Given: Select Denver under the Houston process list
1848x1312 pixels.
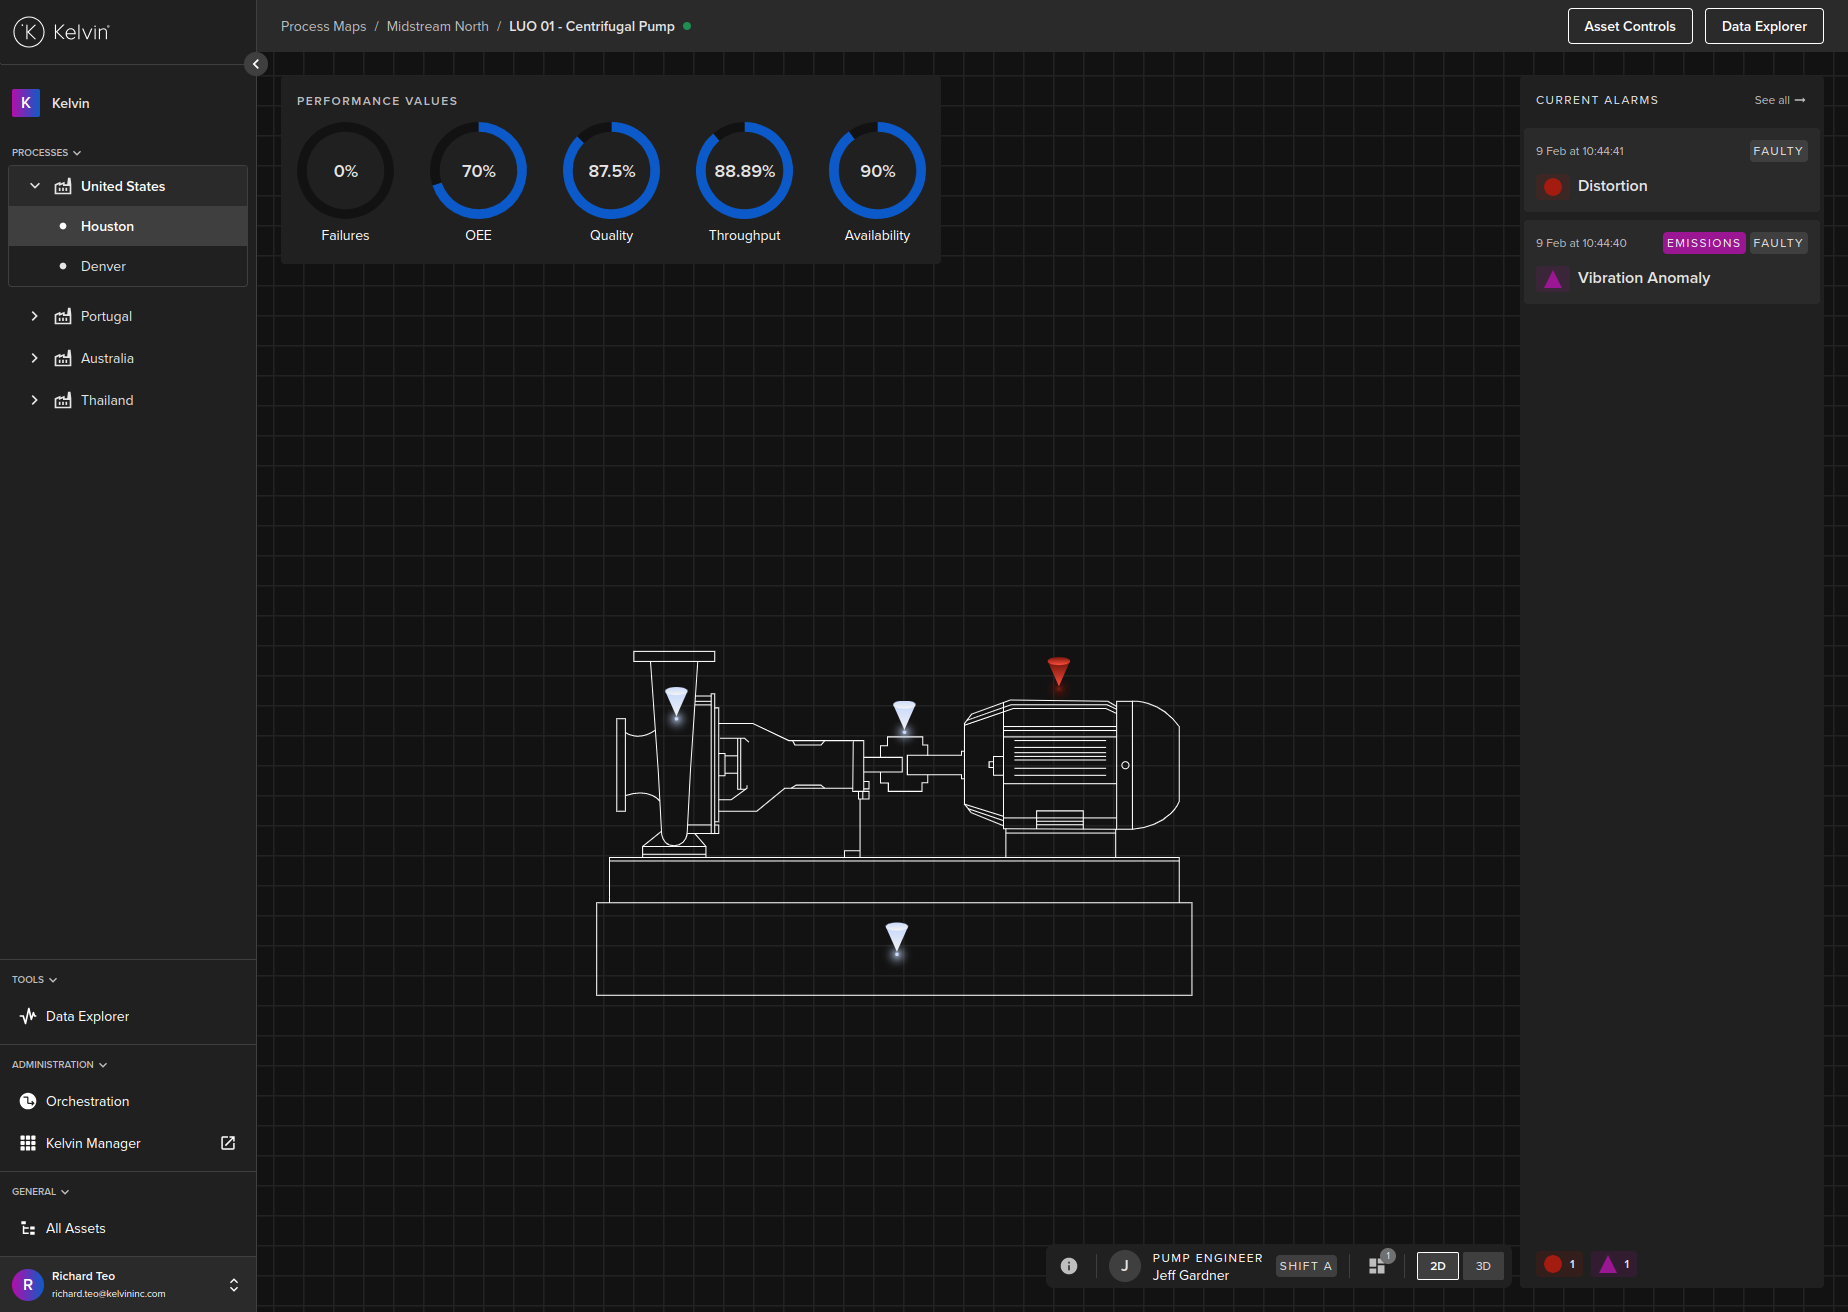Looking at the screenshot, I should coord(103,266).
